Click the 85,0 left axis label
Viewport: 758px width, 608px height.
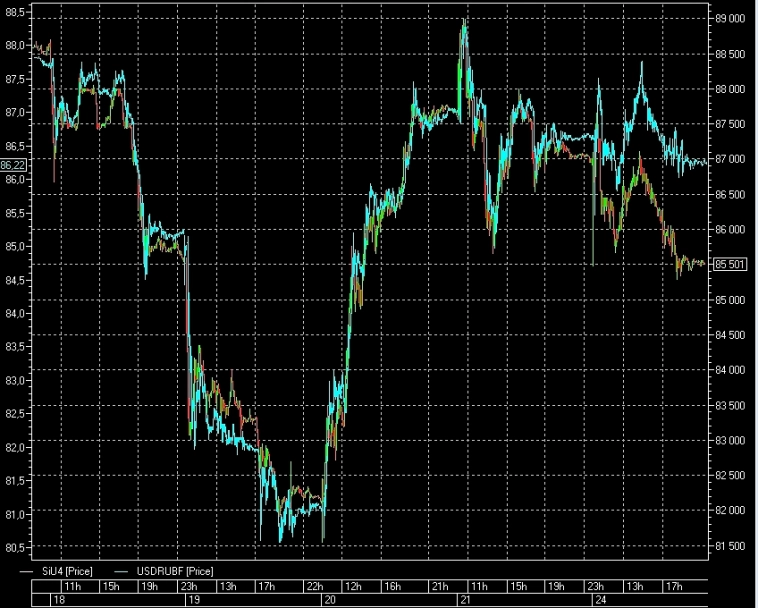click(x=15, y=246)
